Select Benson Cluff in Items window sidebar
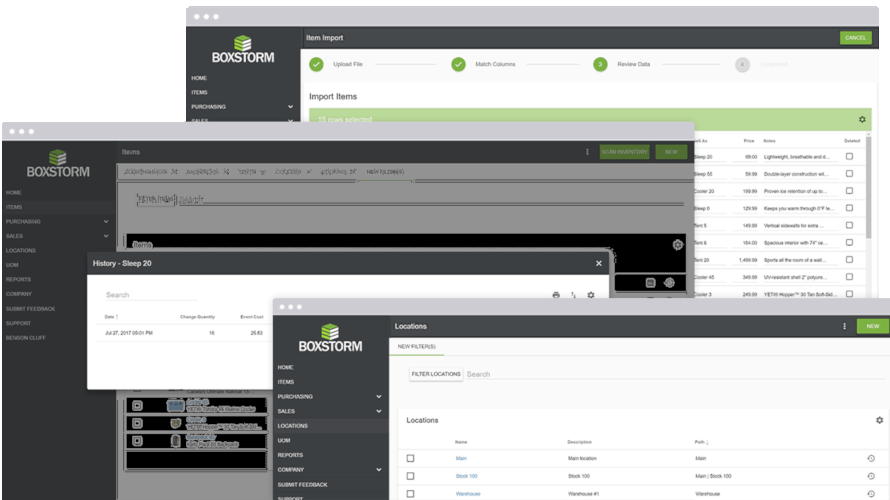This screenshot has height=500, width=890. pyautogui.click(x=26, y=338)
